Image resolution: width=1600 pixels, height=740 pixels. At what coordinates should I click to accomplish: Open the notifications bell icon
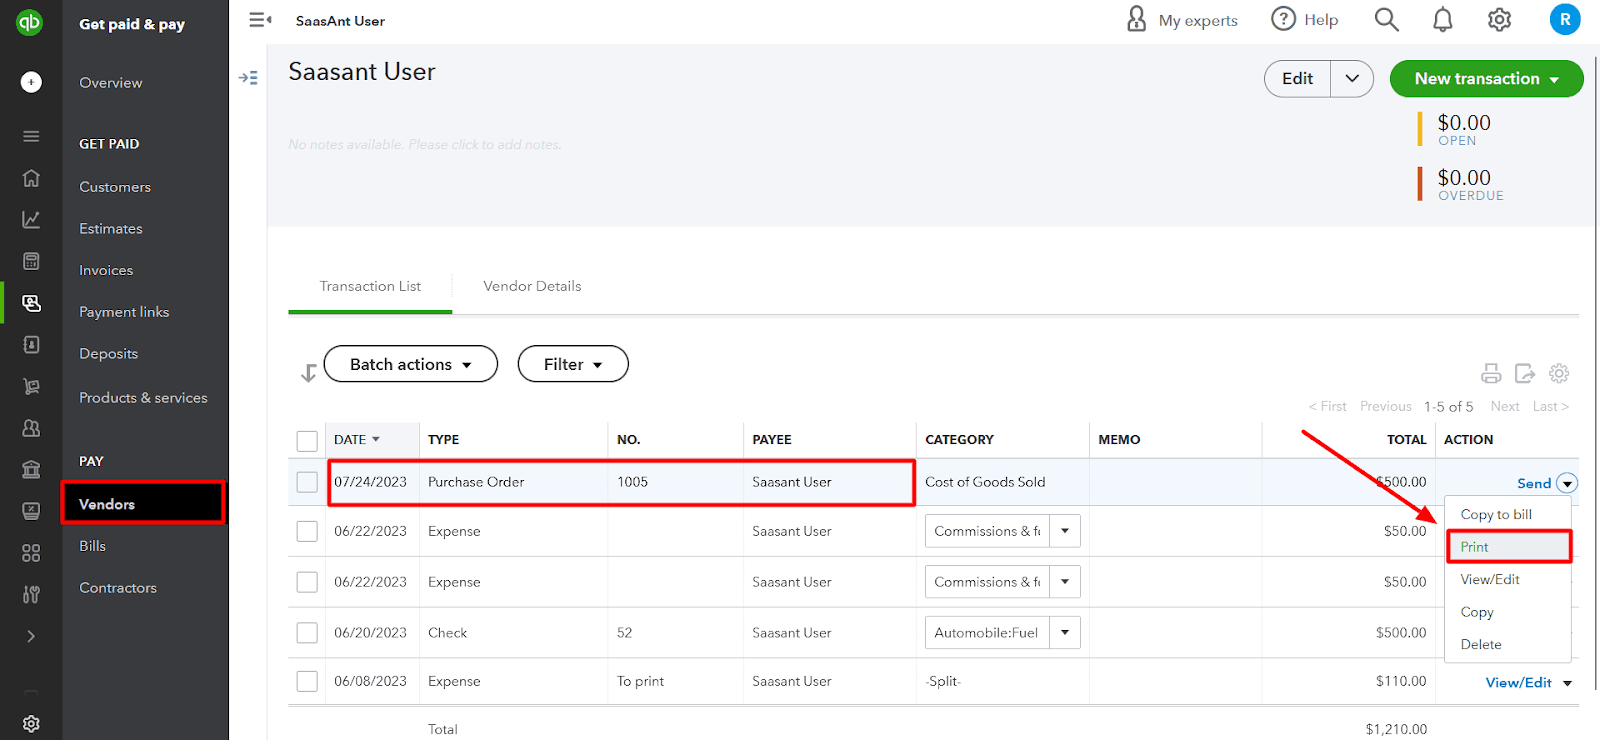point(1442,19)
